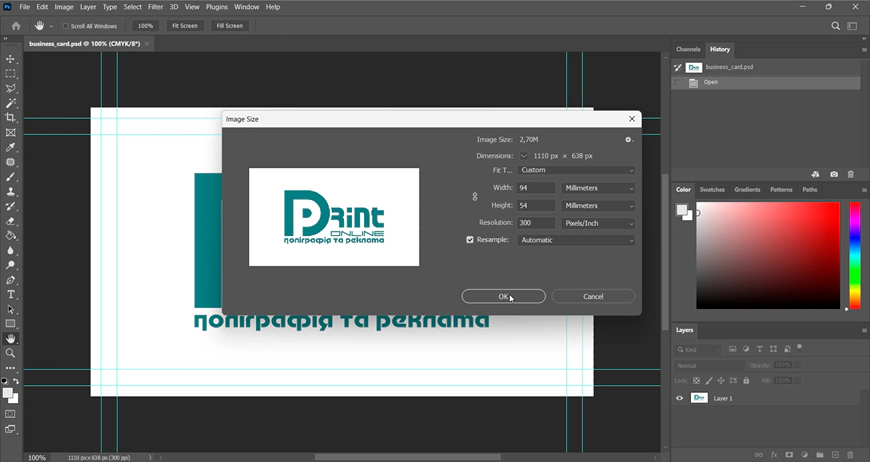Select the Zoom tool in toolbar
This screenshot has height=462, width=870.
point(11,353)
